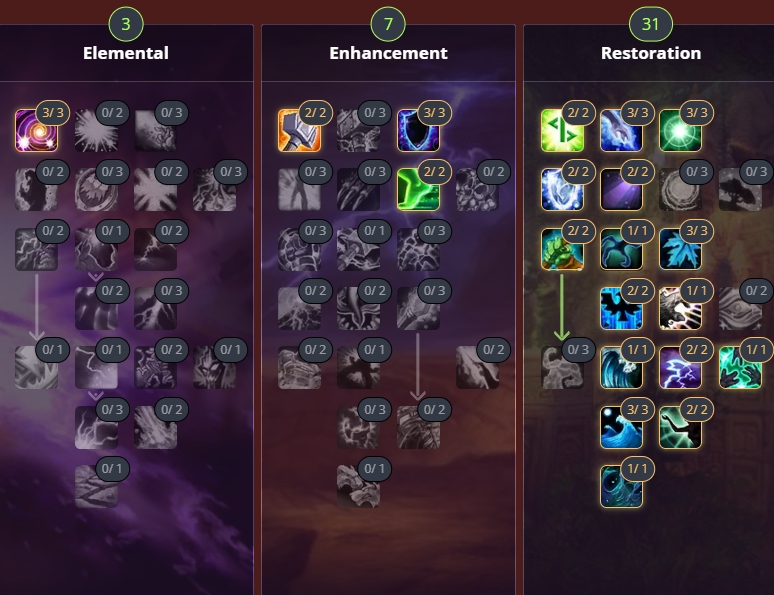Click the final swirling water Restoration talent
774x595 pixels.
621,486
